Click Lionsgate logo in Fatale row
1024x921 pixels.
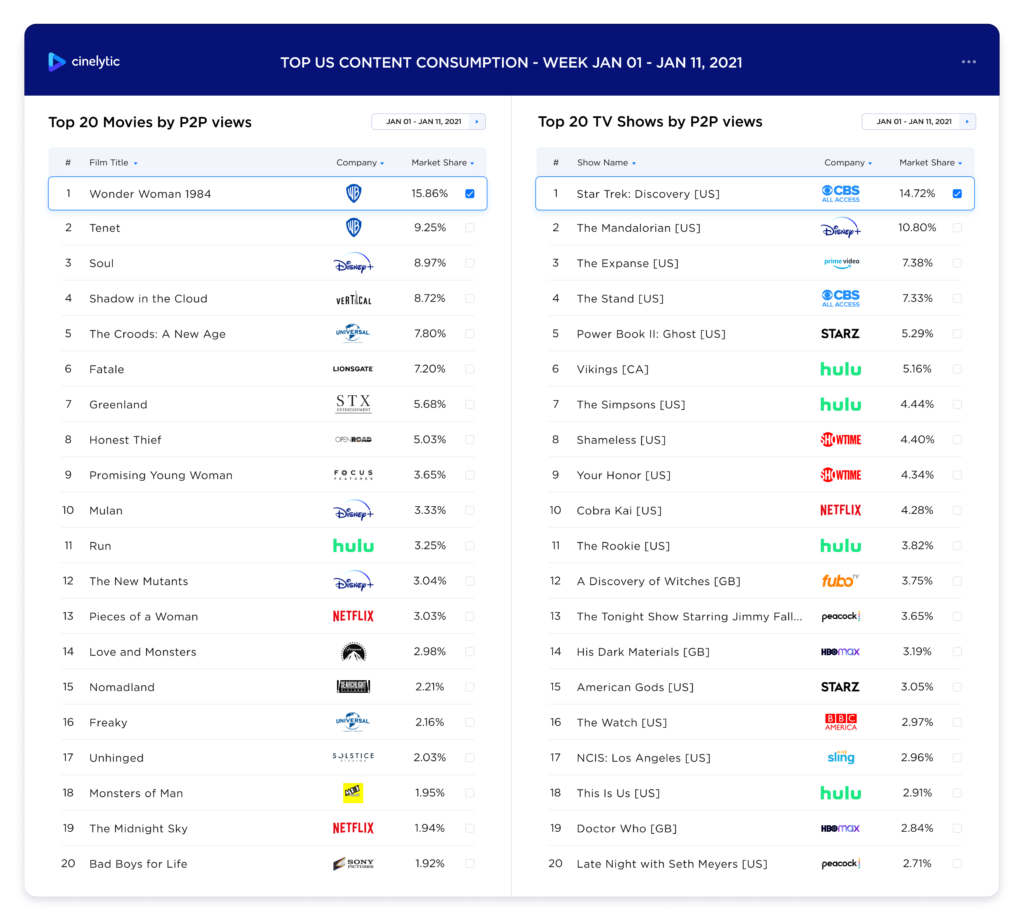pyautogui.click(x=353, y=369)
